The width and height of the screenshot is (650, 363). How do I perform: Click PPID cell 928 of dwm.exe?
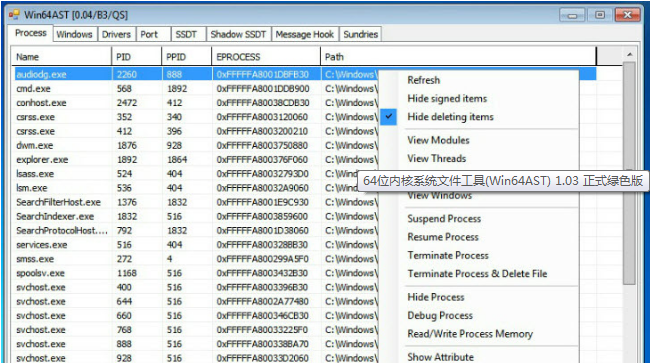point(174,145)
